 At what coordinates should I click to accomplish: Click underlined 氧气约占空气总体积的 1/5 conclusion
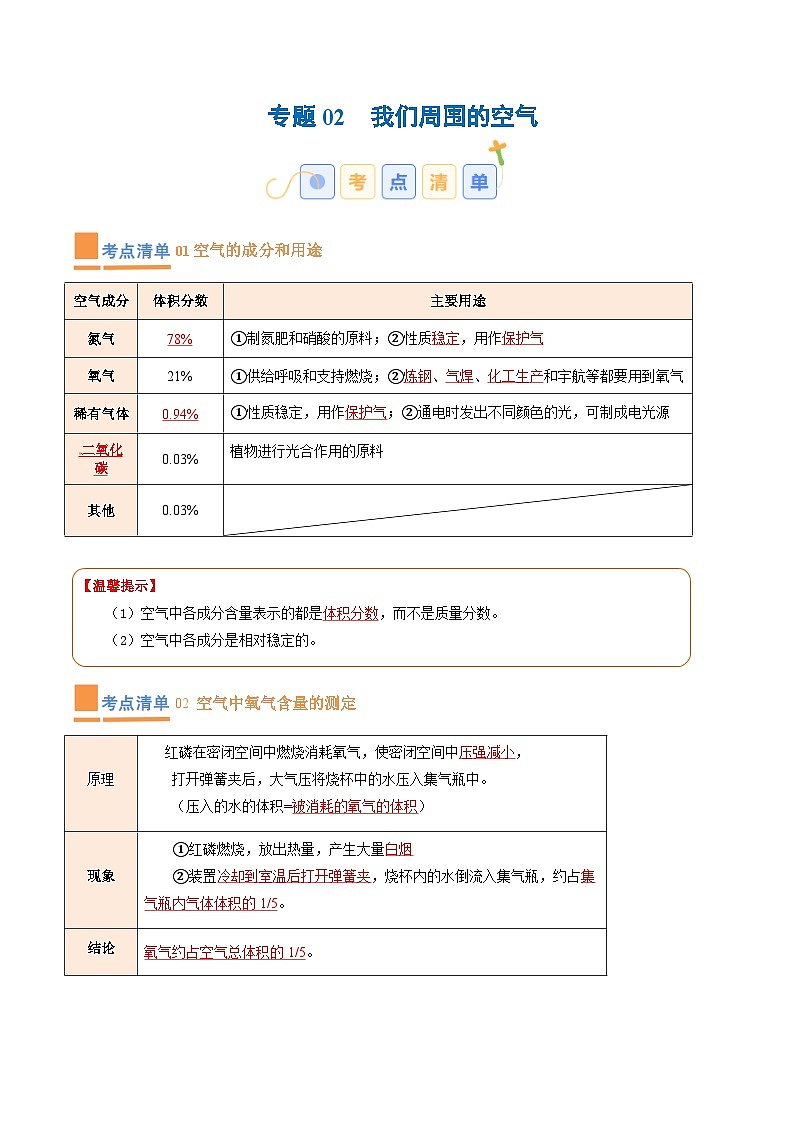click(225, 953)
